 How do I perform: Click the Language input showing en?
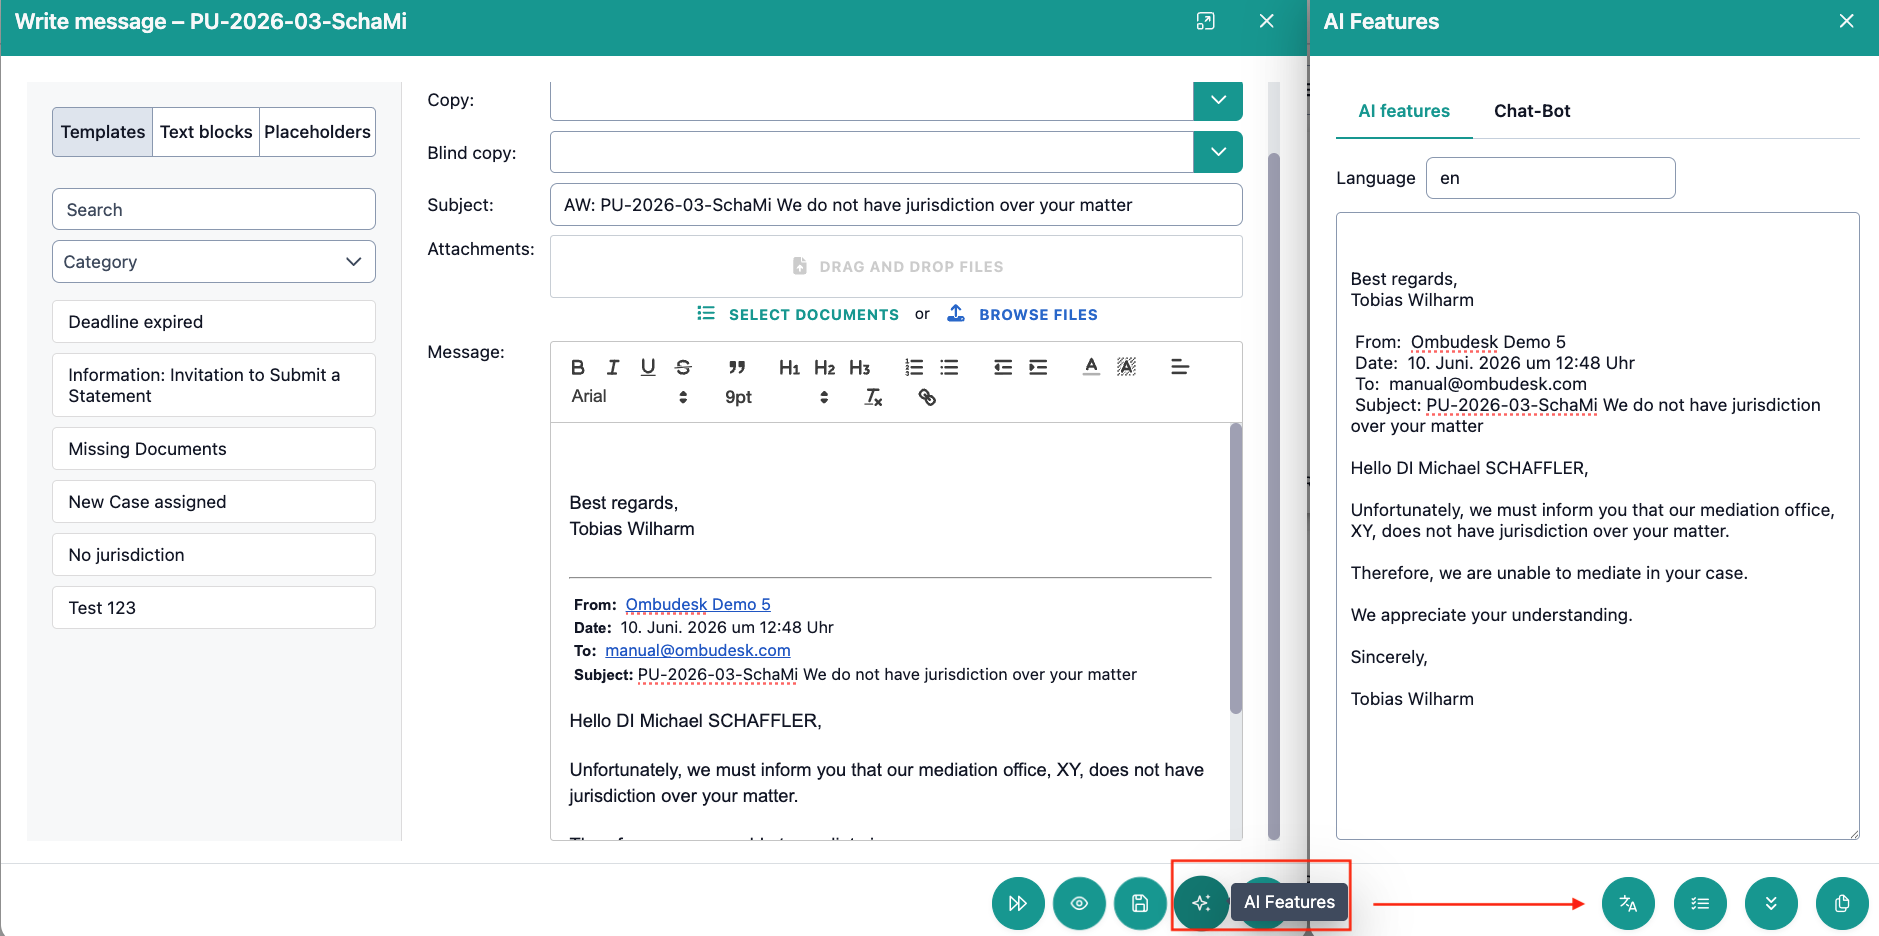(x=1550, y=178)
